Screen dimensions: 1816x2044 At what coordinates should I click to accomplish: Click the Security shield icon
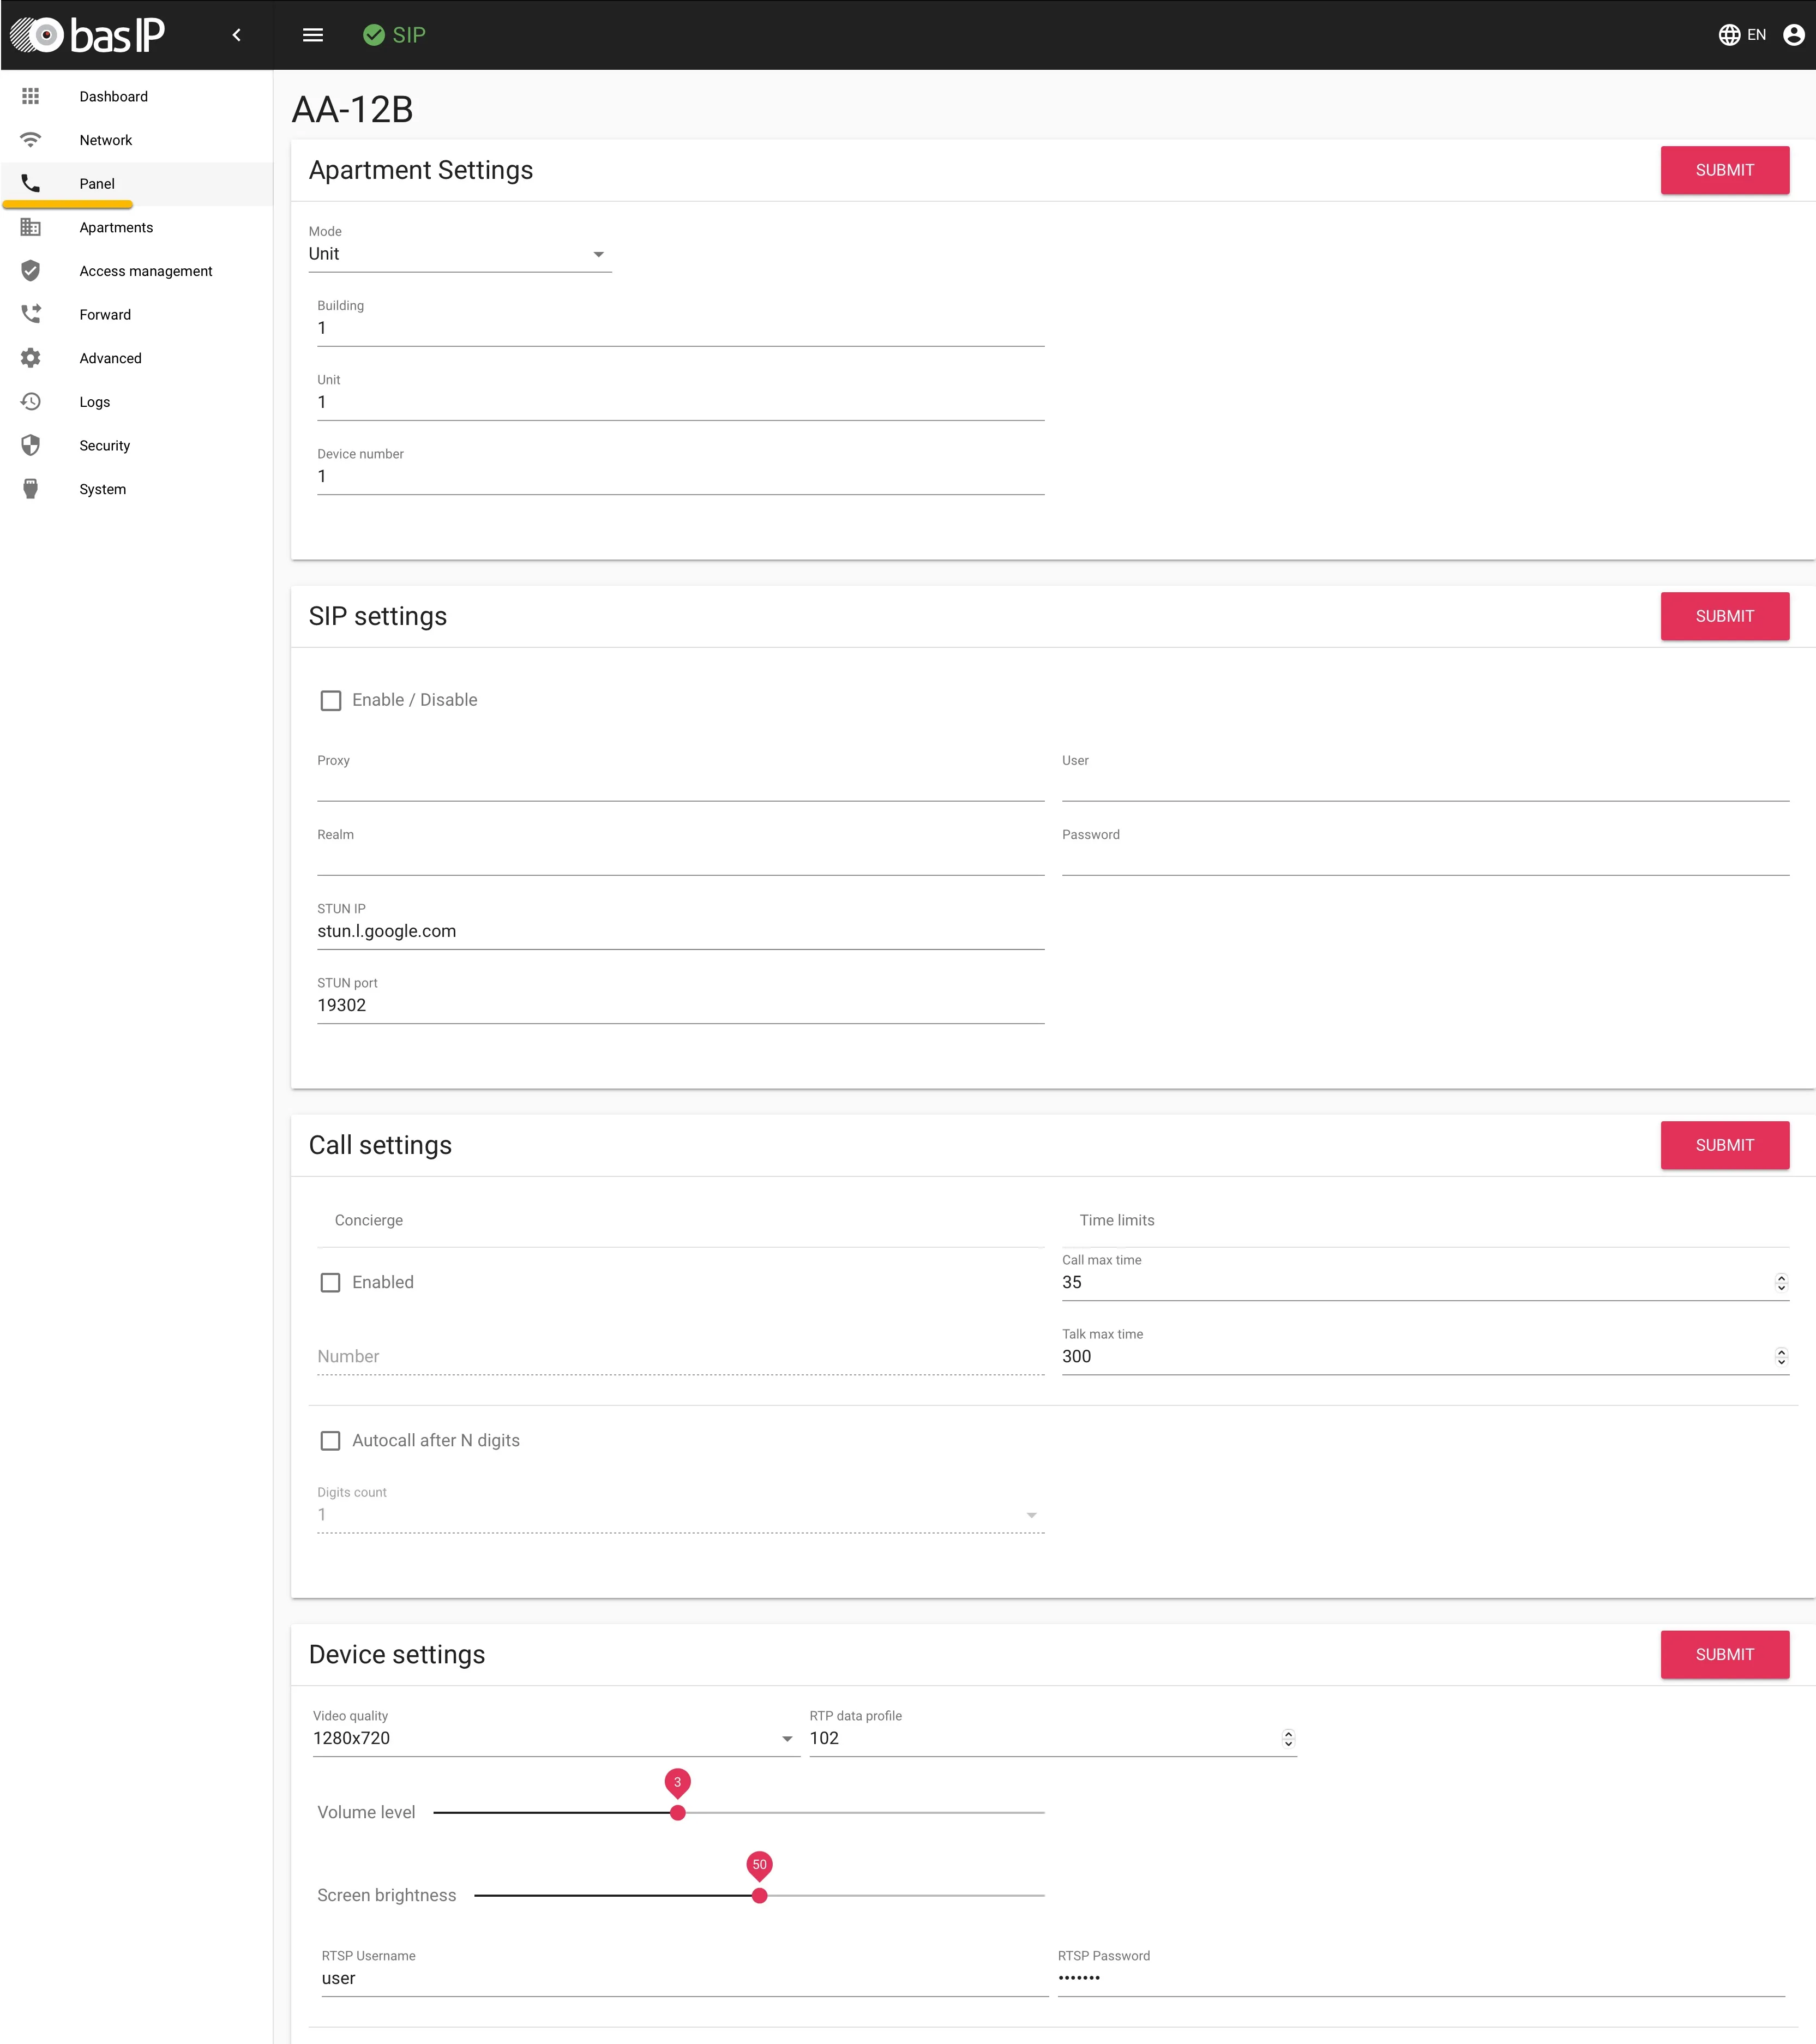pos(31,445)
